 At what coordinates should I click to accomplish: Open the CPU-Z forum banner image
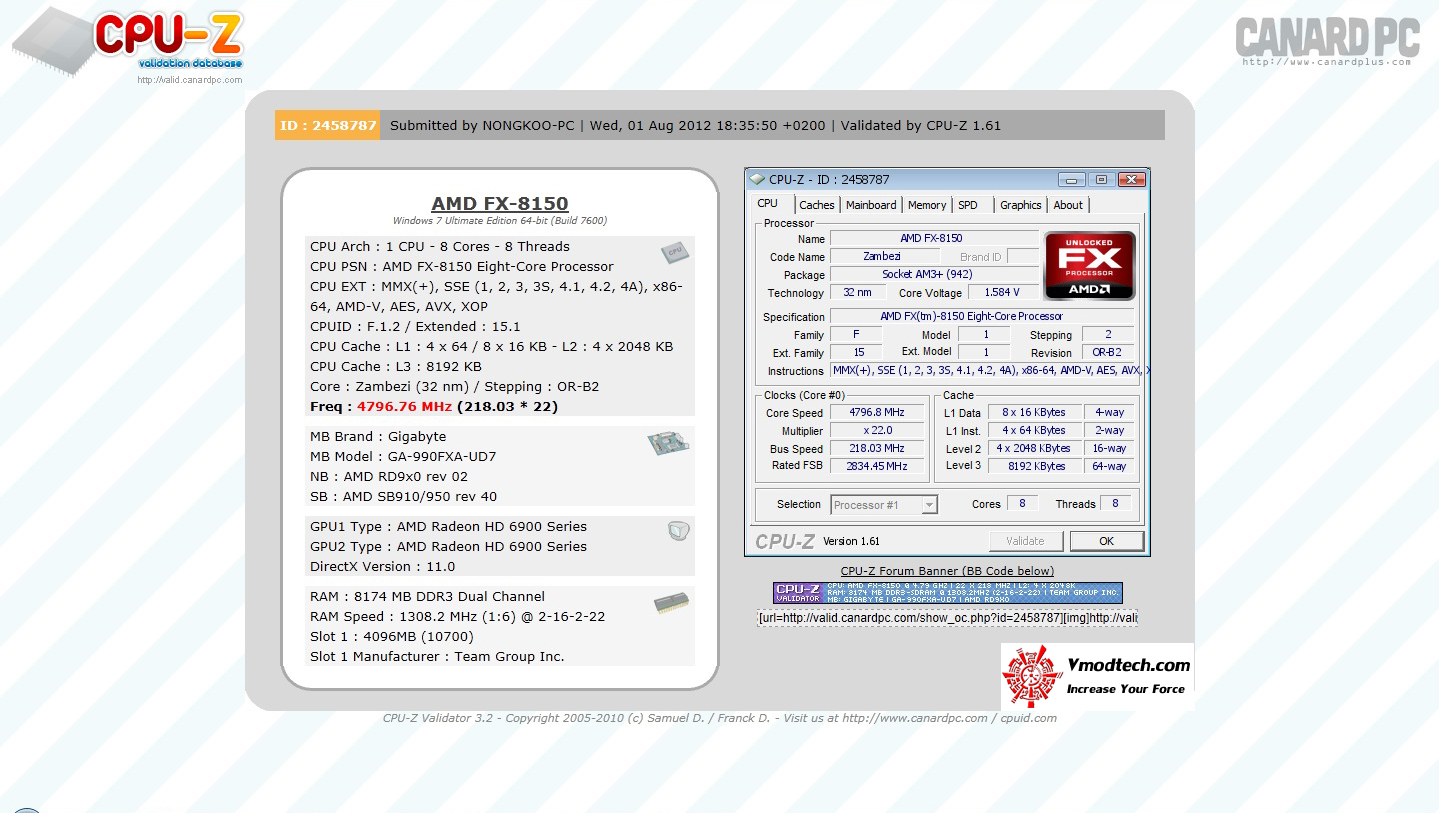(947, 593)
